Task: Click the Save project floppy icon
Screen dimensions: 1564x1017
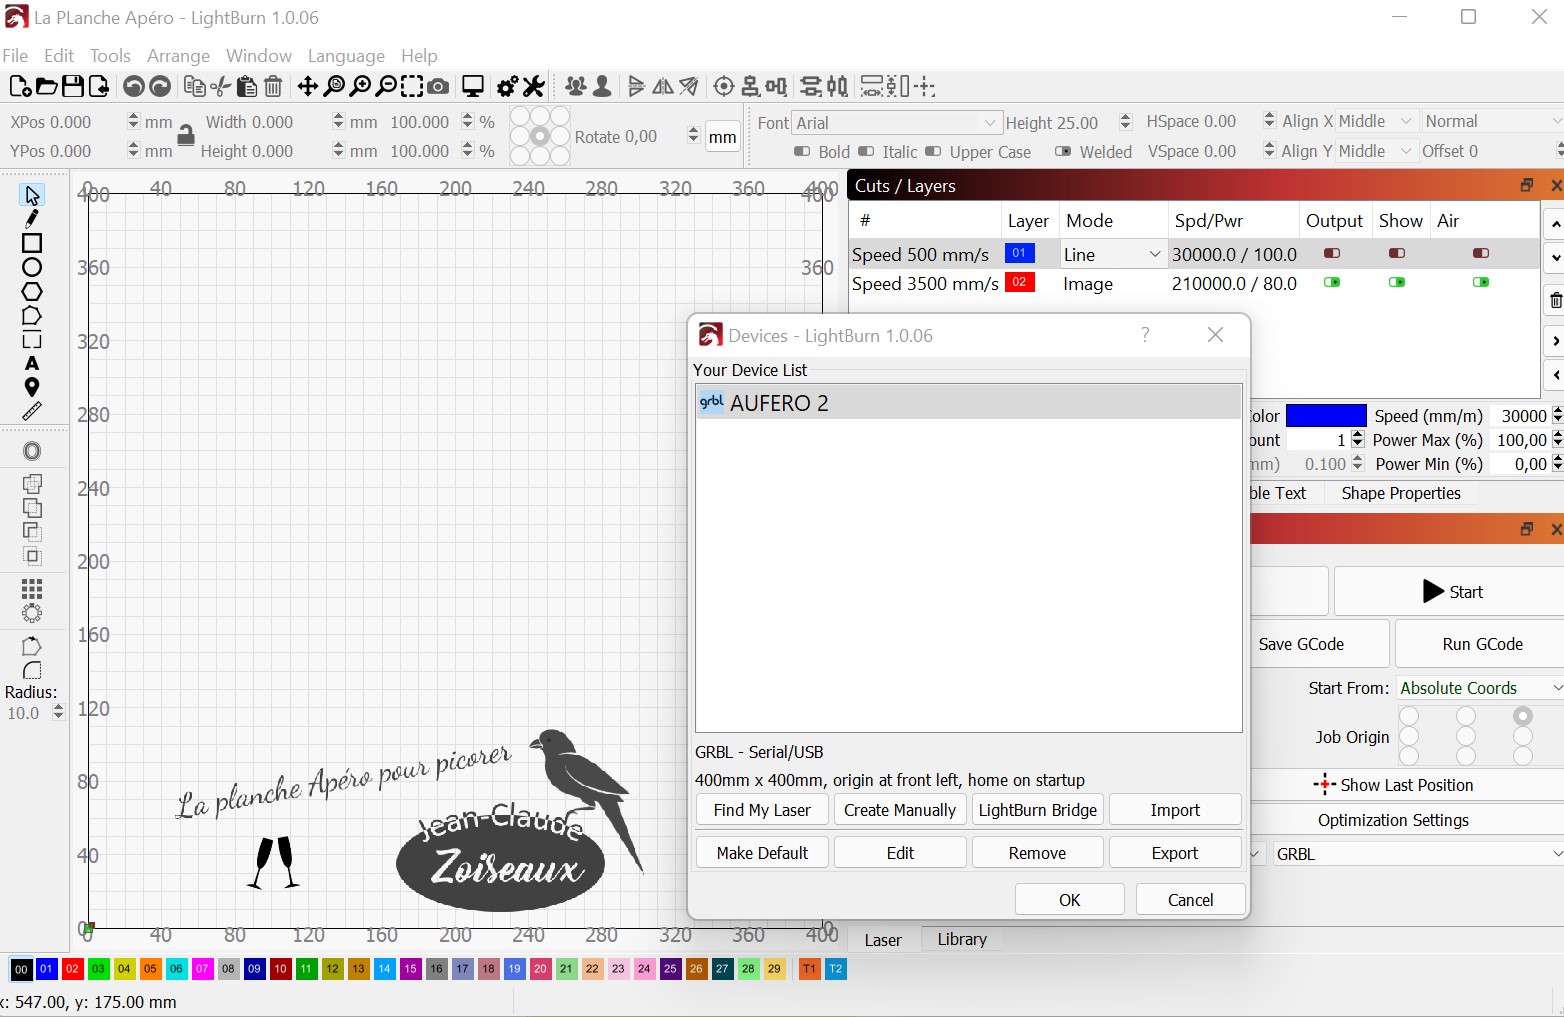Action: coord(73,87)
